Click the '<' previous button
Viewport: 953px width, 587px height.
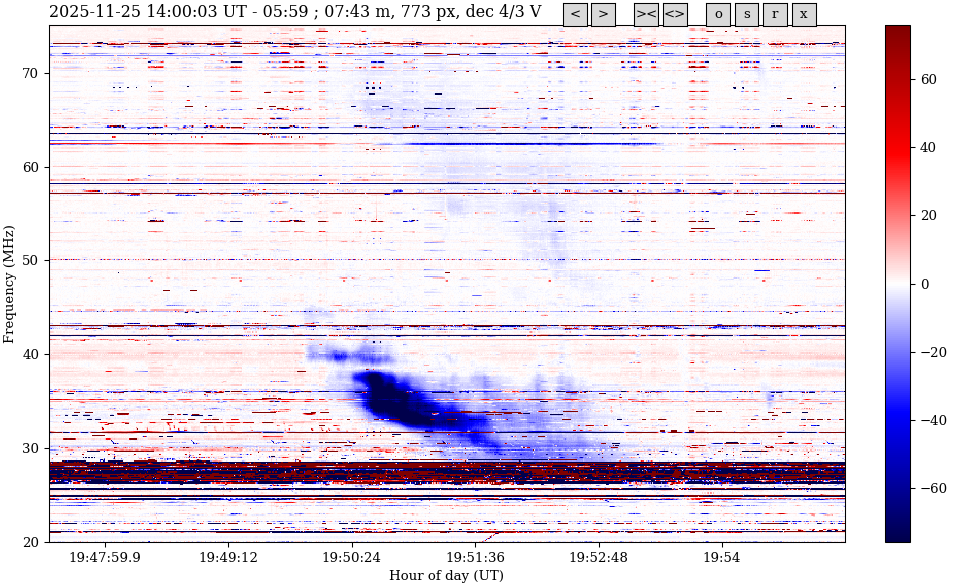click(575, 14)
